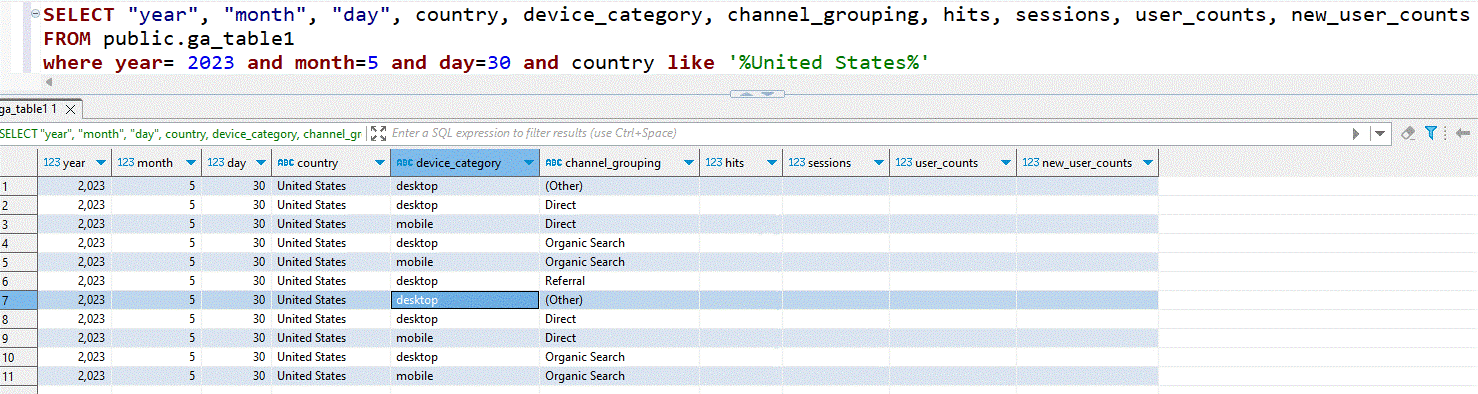Click the displayed SELECT query text above grid
1478x394 pixels.
[182, 133]
